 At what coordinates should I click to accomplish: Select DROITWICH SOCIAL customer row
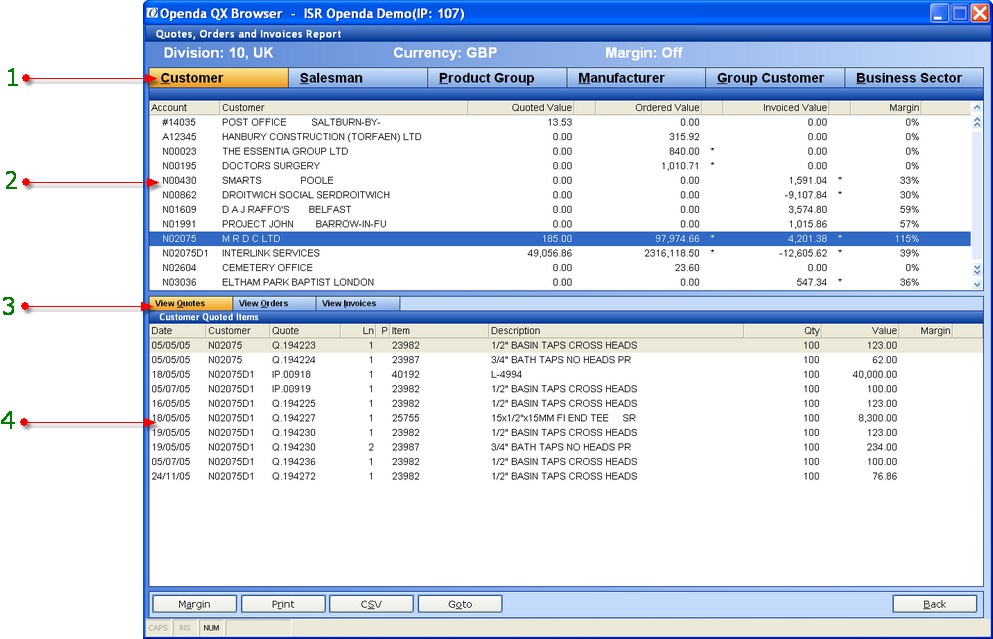[x=560, y=195]
